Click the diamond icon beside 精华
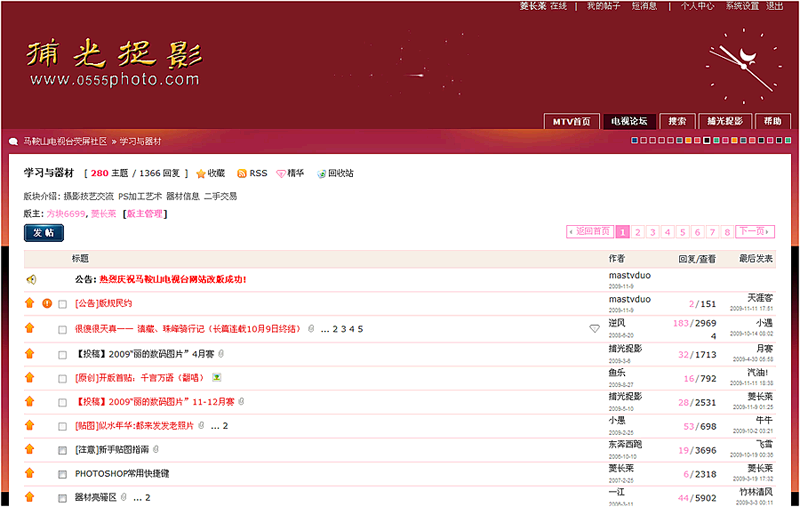This screenshot has height=507, width=800. coord(281,174)
